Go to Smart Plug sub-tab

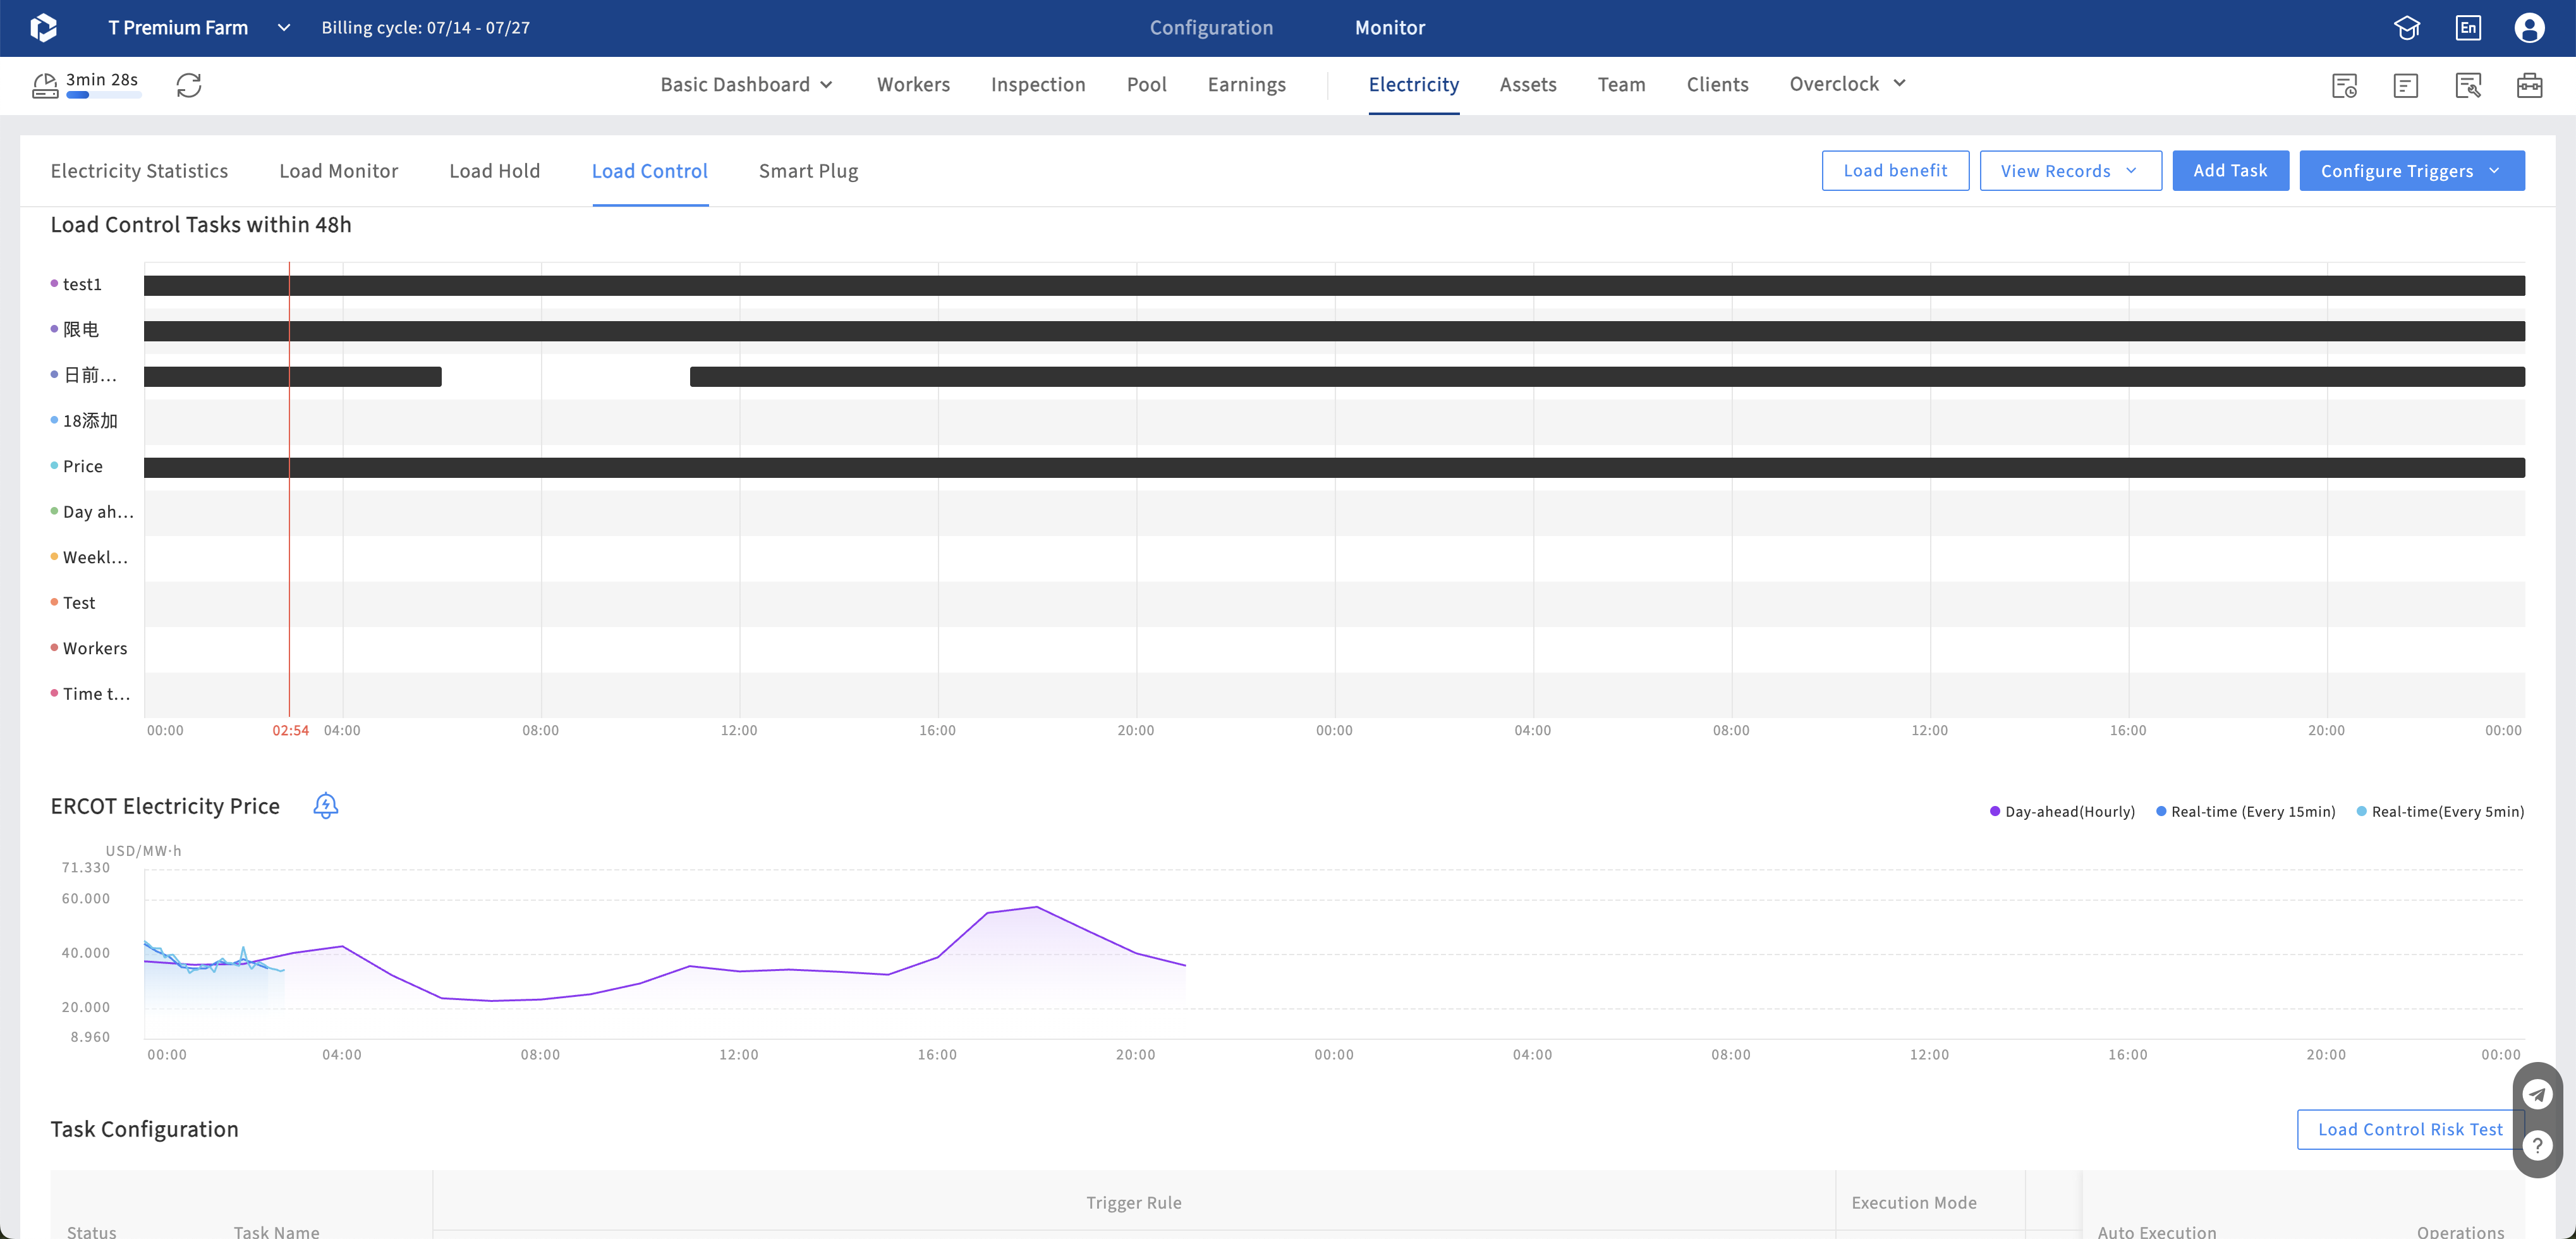point(808,171)
